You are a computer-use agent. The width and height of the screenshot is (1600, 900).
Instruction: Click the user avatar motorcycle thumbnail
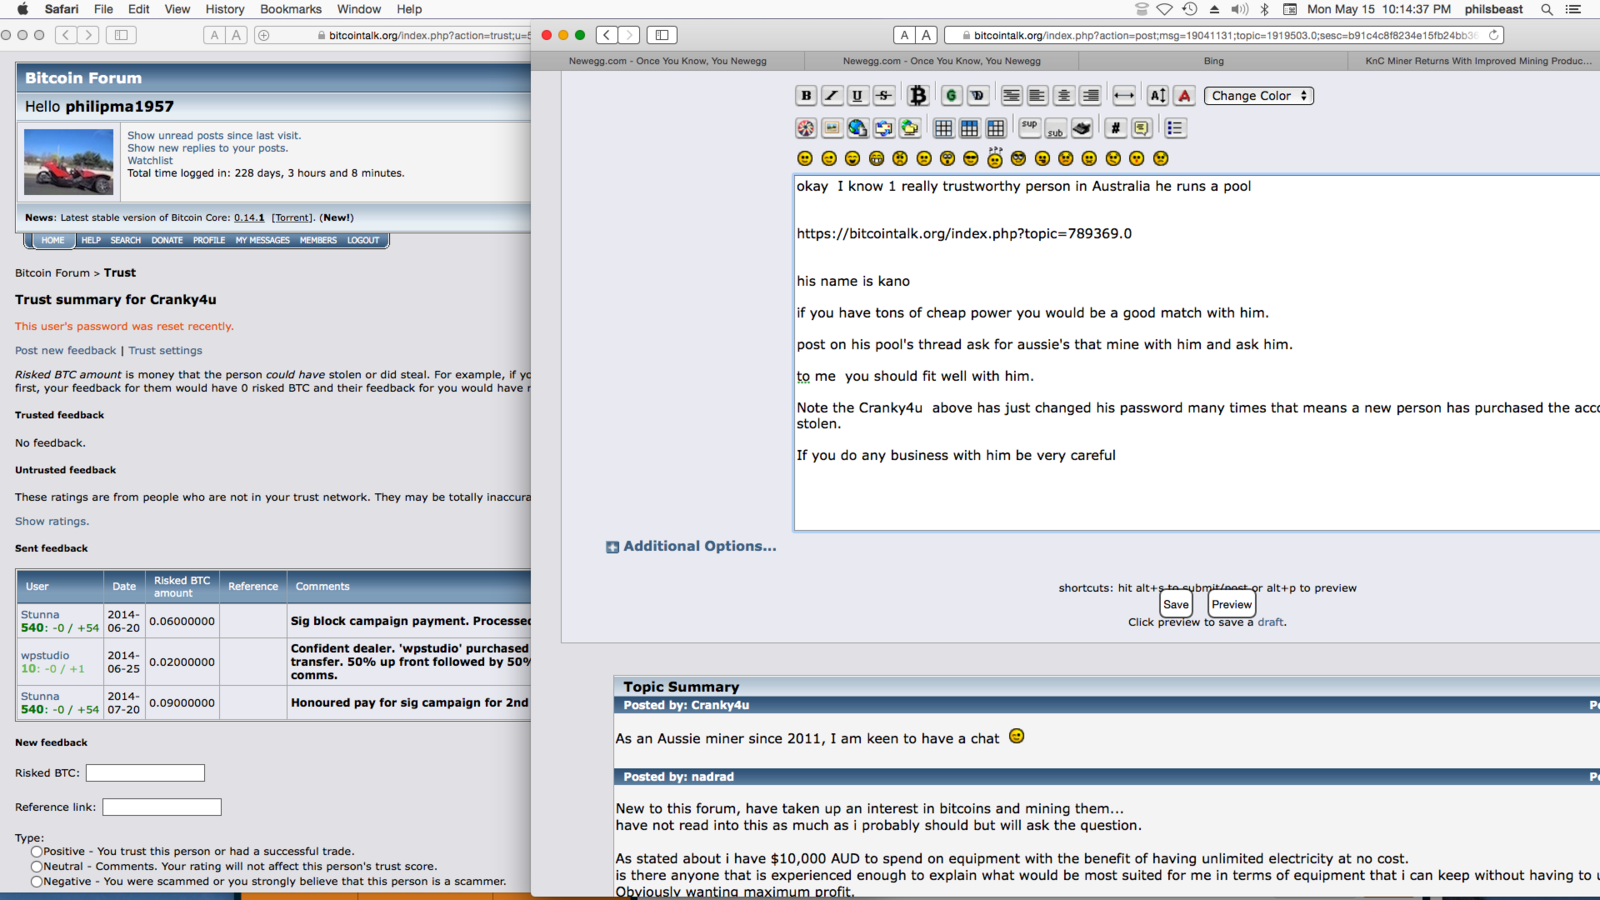[x=68, y=161]
